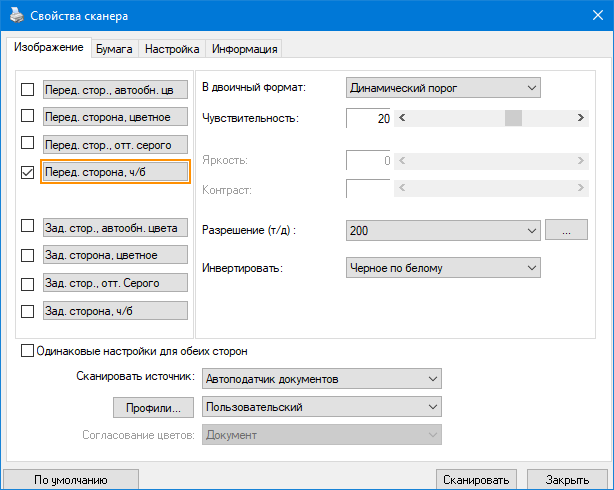The width and height of the screenshot is (614, 490).
Task: Expand the Черное по белому invert dropdown
Action: tap(443, 268)
